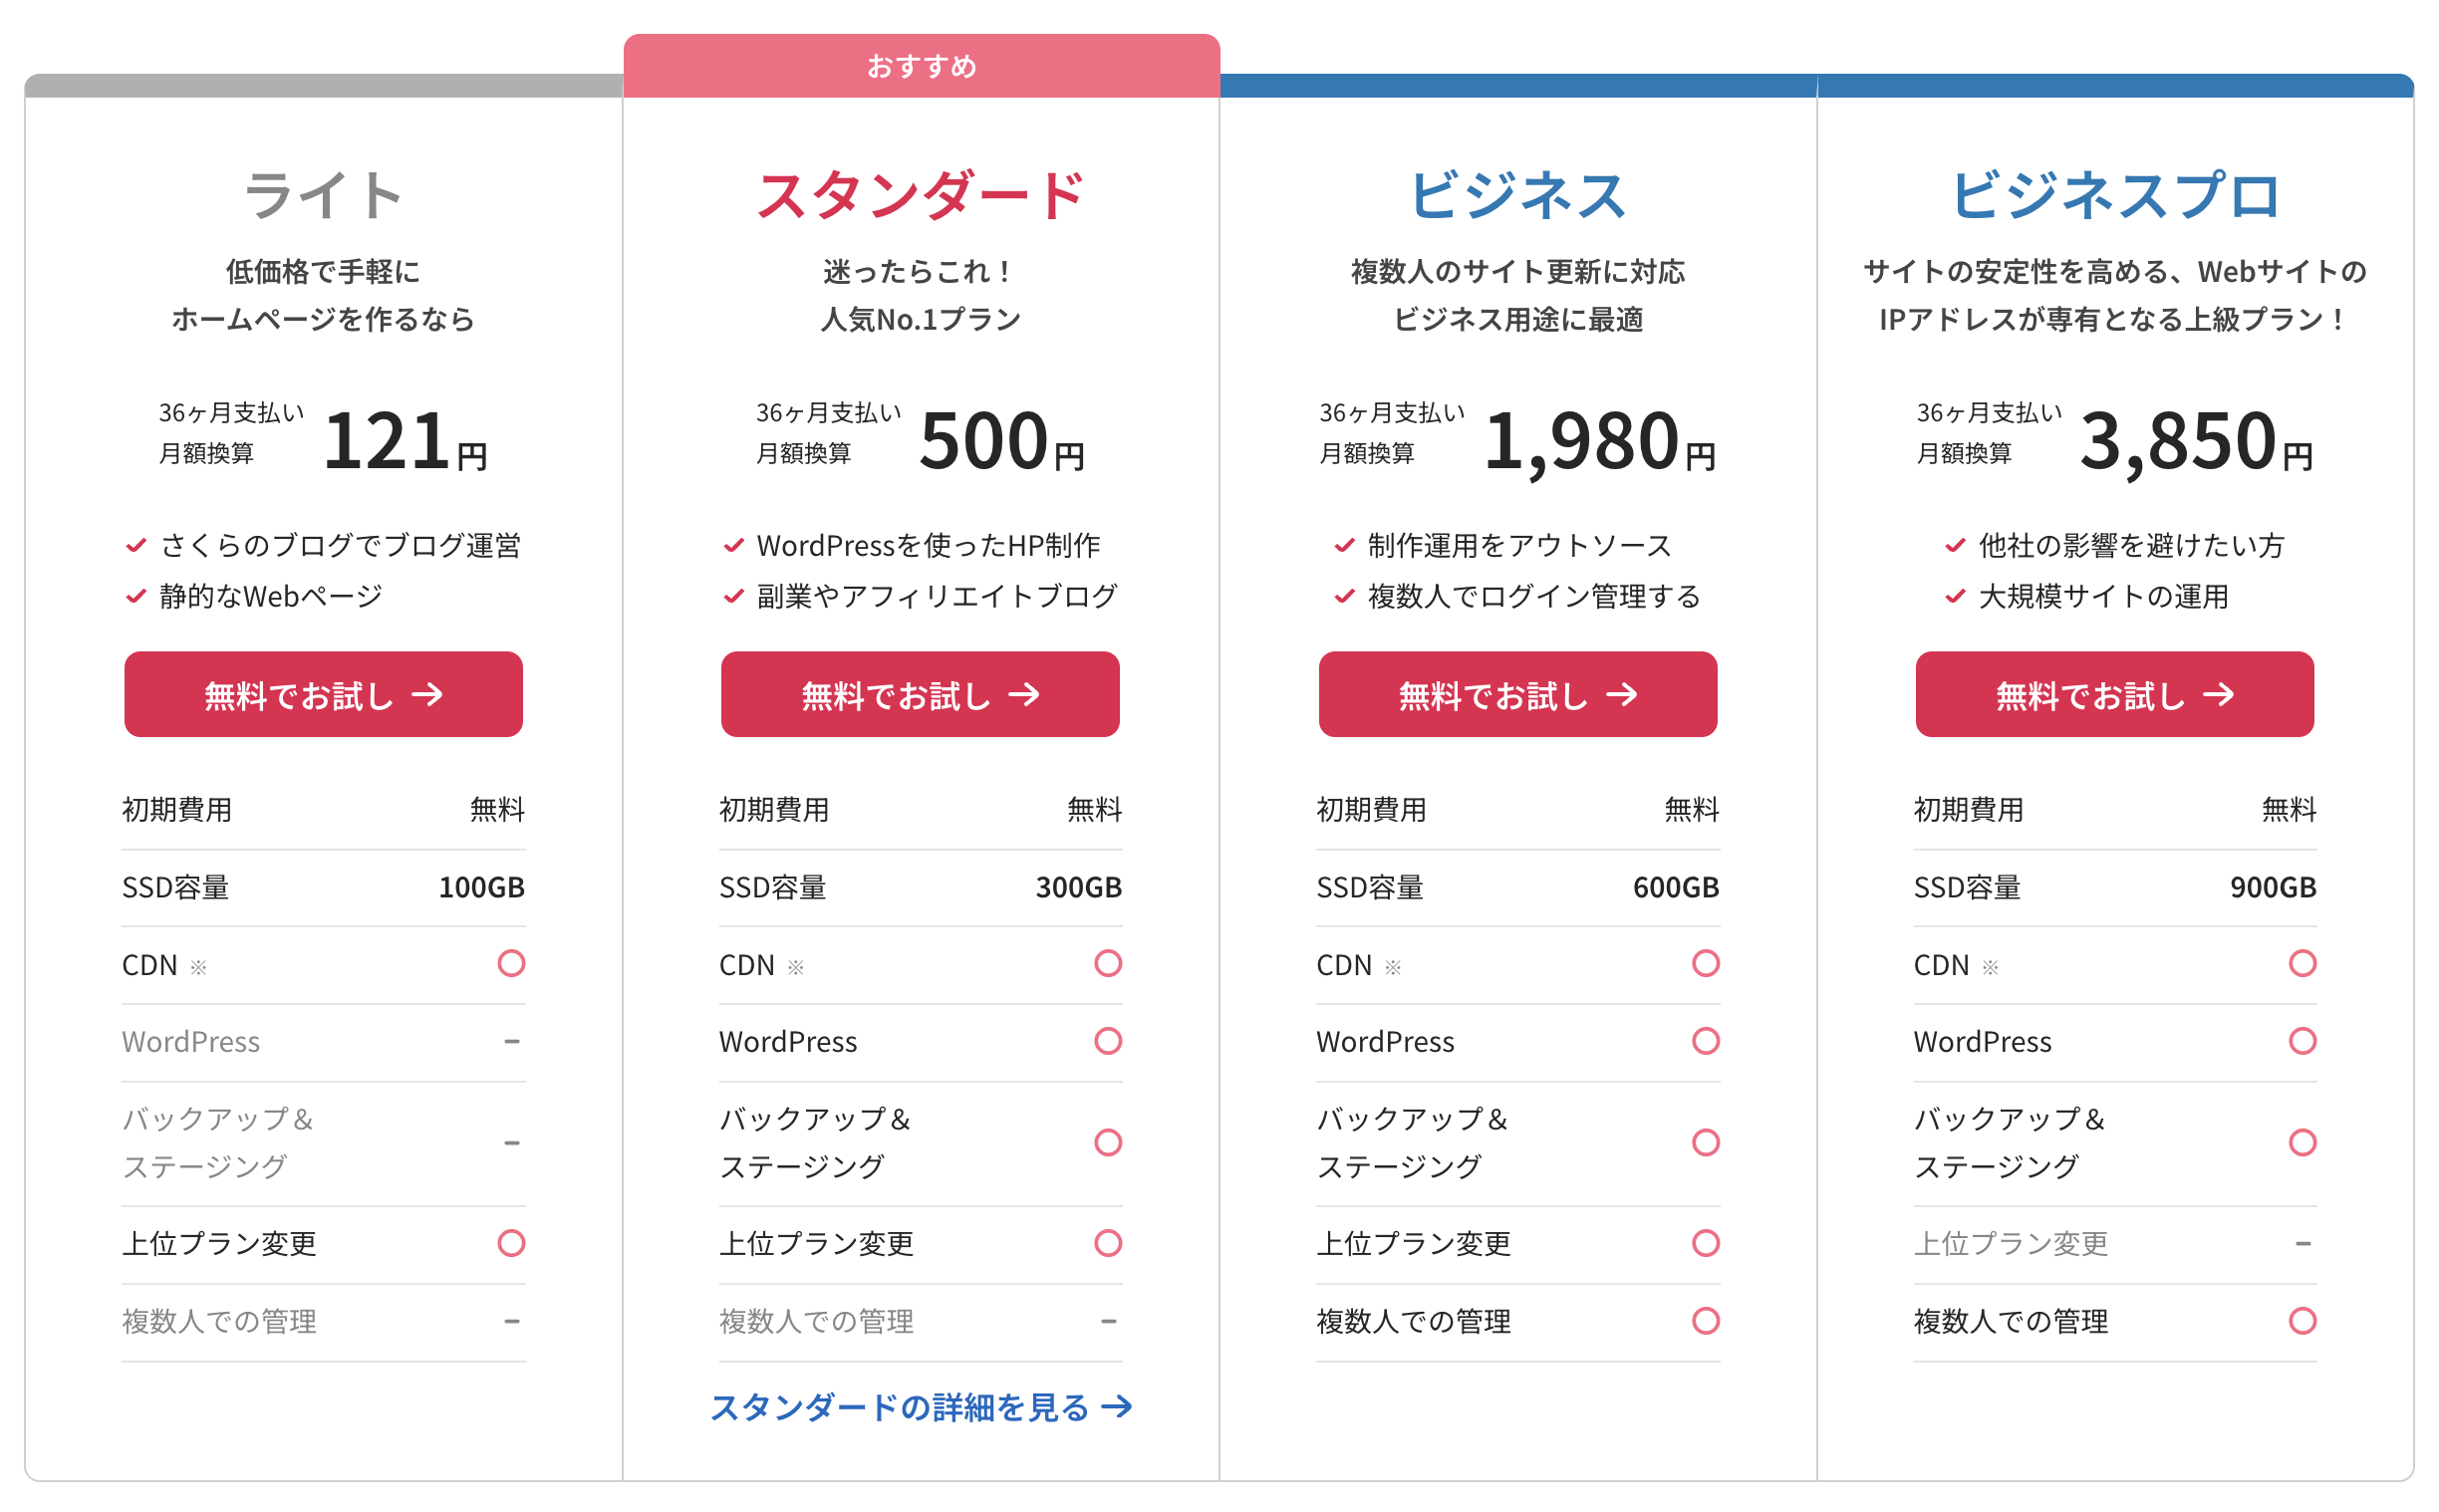This screenshot has width=2439, height=1512.
Task: Click ビジネスプロ plan 無料でお試し button
Action: click(x=2114, y=694)
